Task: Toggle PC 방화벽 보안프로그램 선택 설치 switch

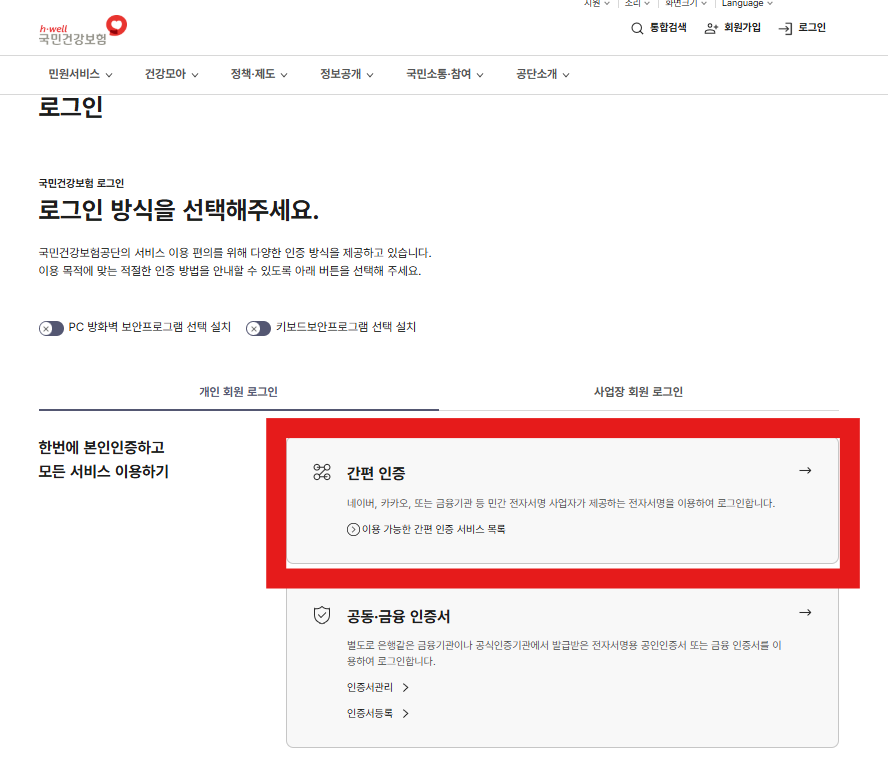Action: [51, 328]
